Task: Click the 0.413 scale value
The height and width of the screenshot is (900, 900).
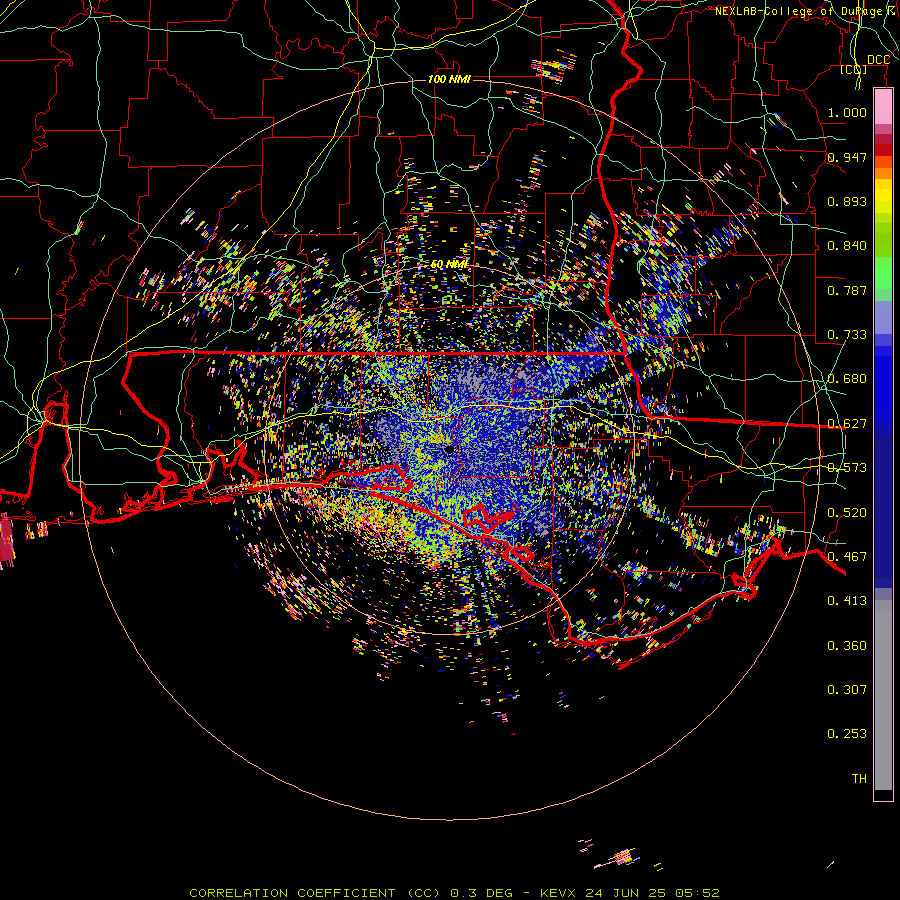Action: coord(847,601)
